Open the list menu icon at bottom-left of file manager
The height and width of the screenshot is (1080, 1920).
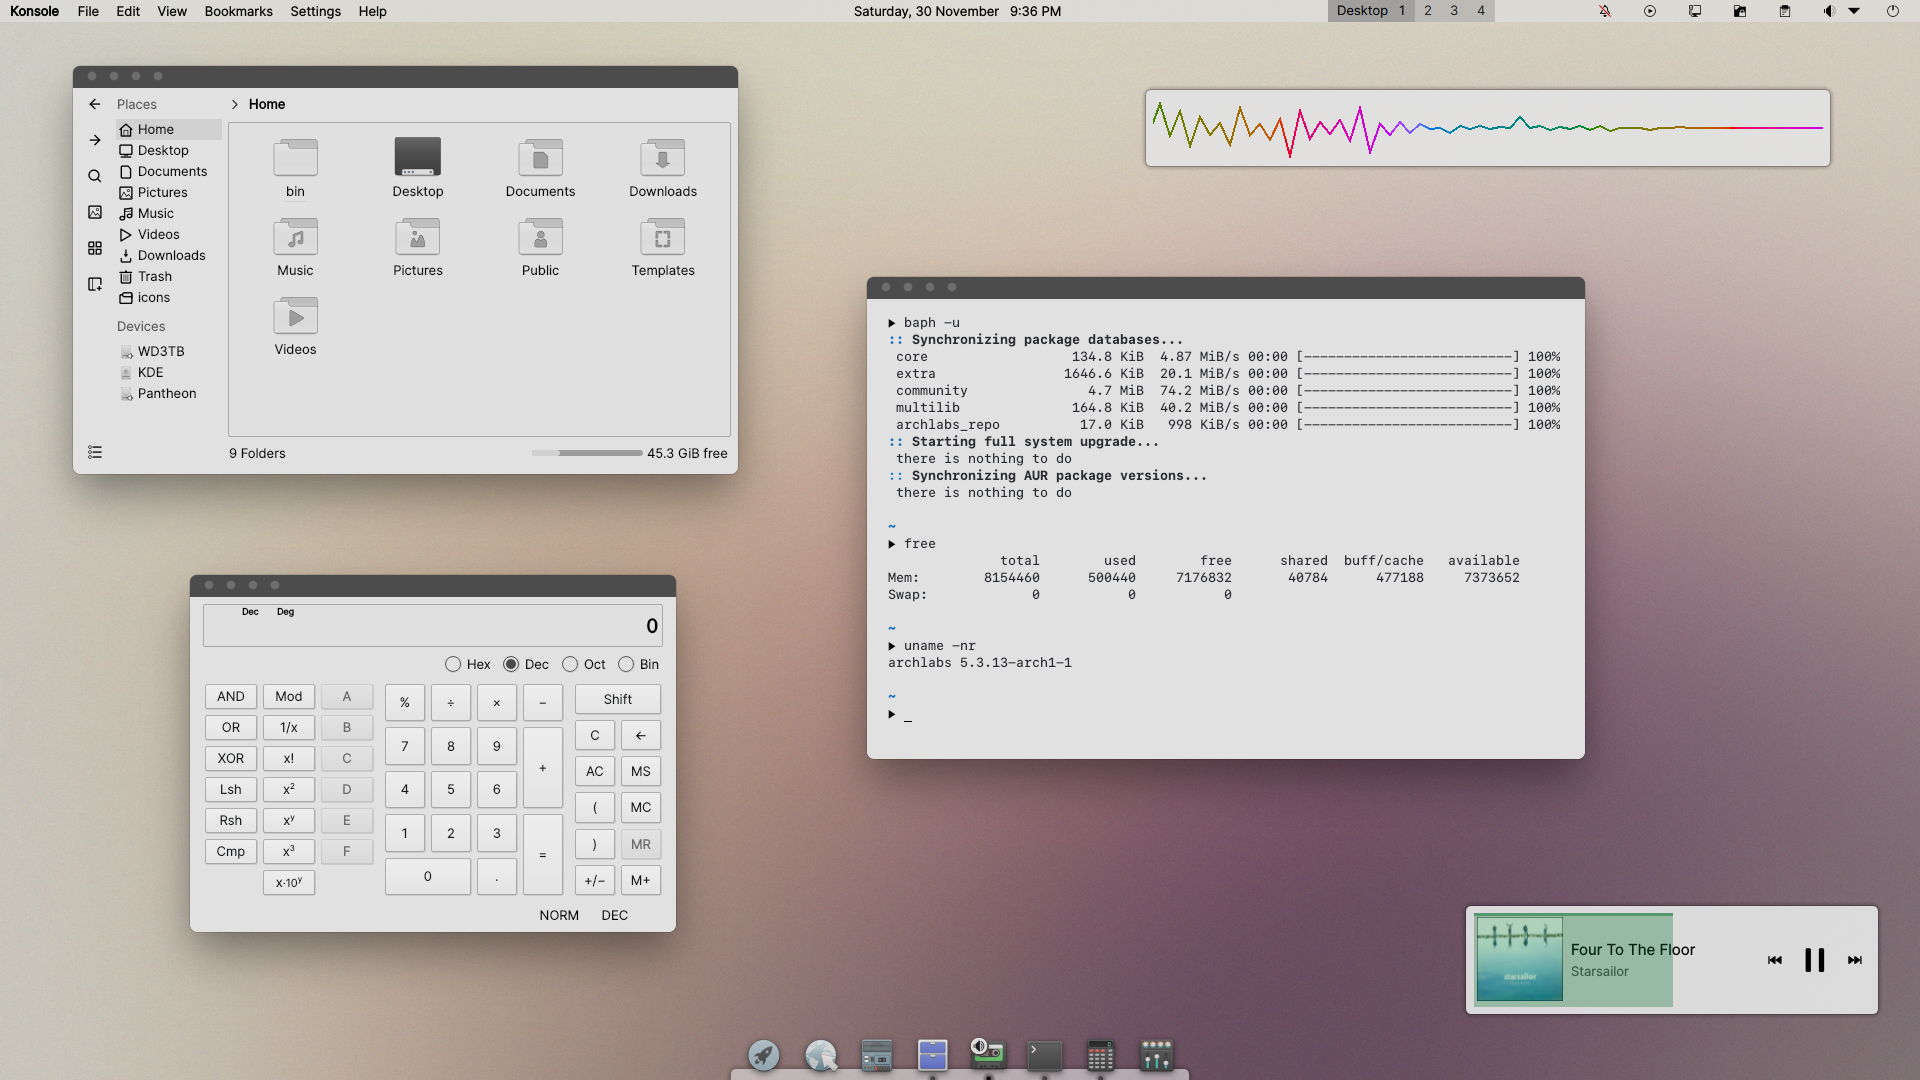[x=95, y=452]
